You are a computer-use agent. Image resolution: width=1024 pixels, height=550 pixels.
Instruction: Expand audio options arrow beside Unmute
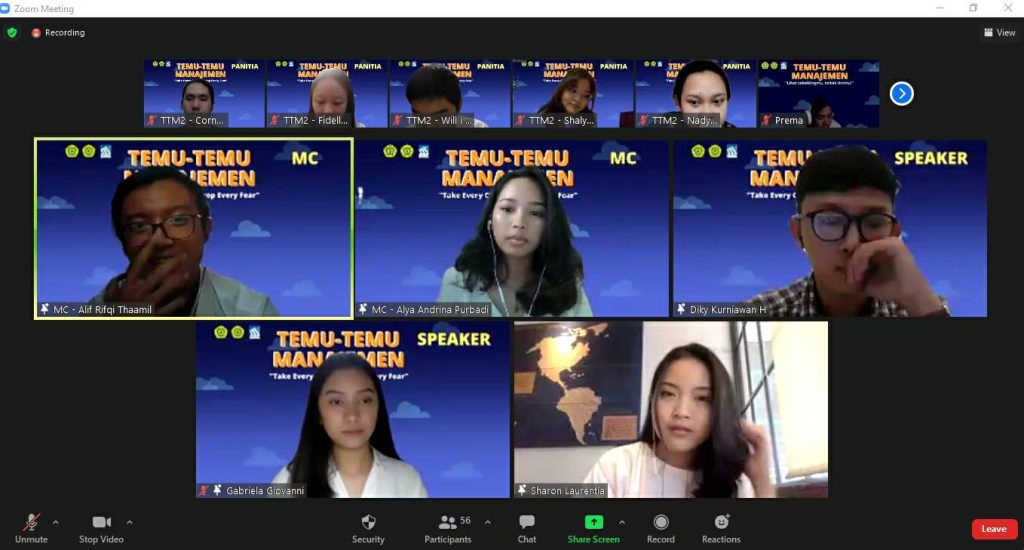coord(55,522)
